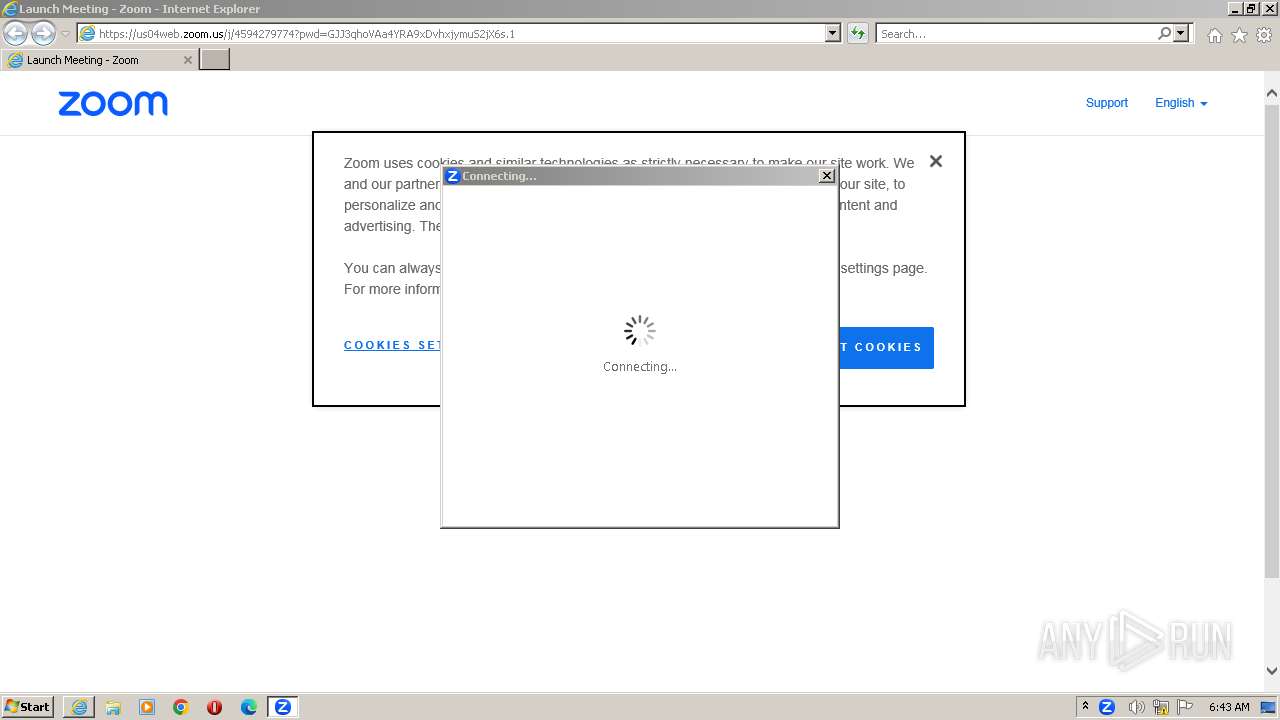Open a new blank tab
Viewport: 1280px width, 720px height.
(x=215, y=60)
